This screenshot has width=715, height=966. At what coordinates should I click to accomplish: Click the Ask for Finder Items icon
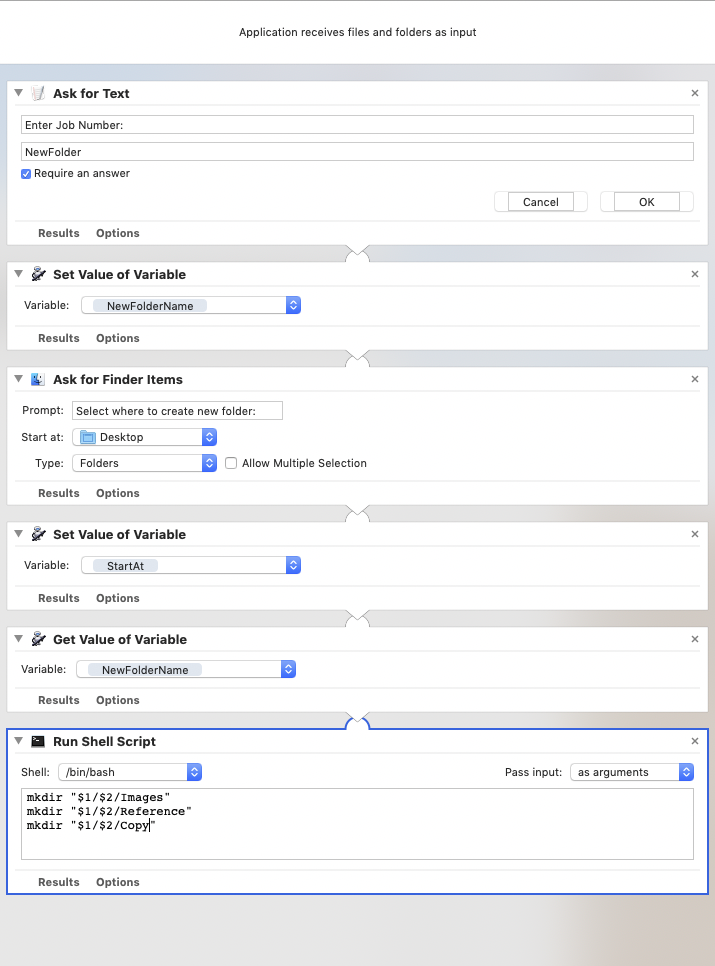click(38, 379)
